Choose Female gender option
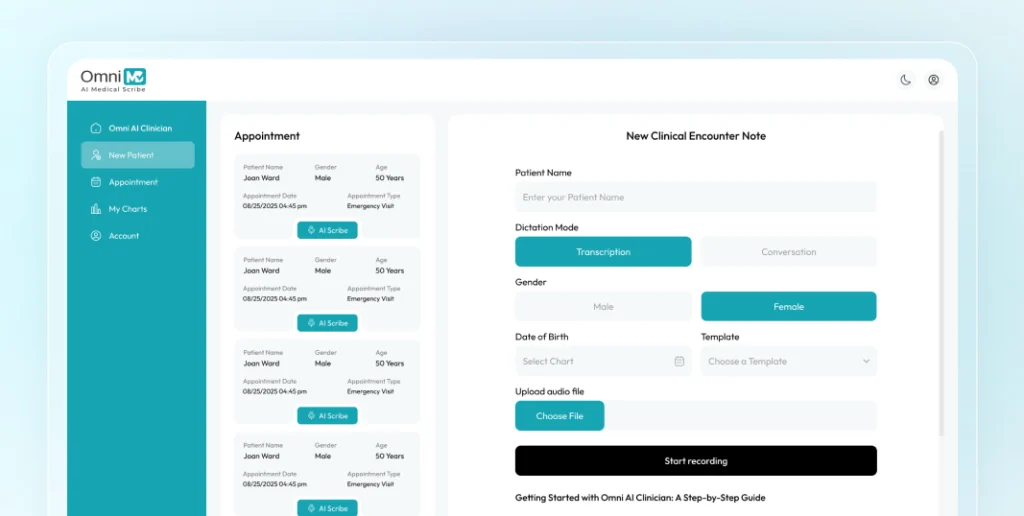Image resolution: width=1024 pixels, height=516 pixels. [x=788, y=307]
